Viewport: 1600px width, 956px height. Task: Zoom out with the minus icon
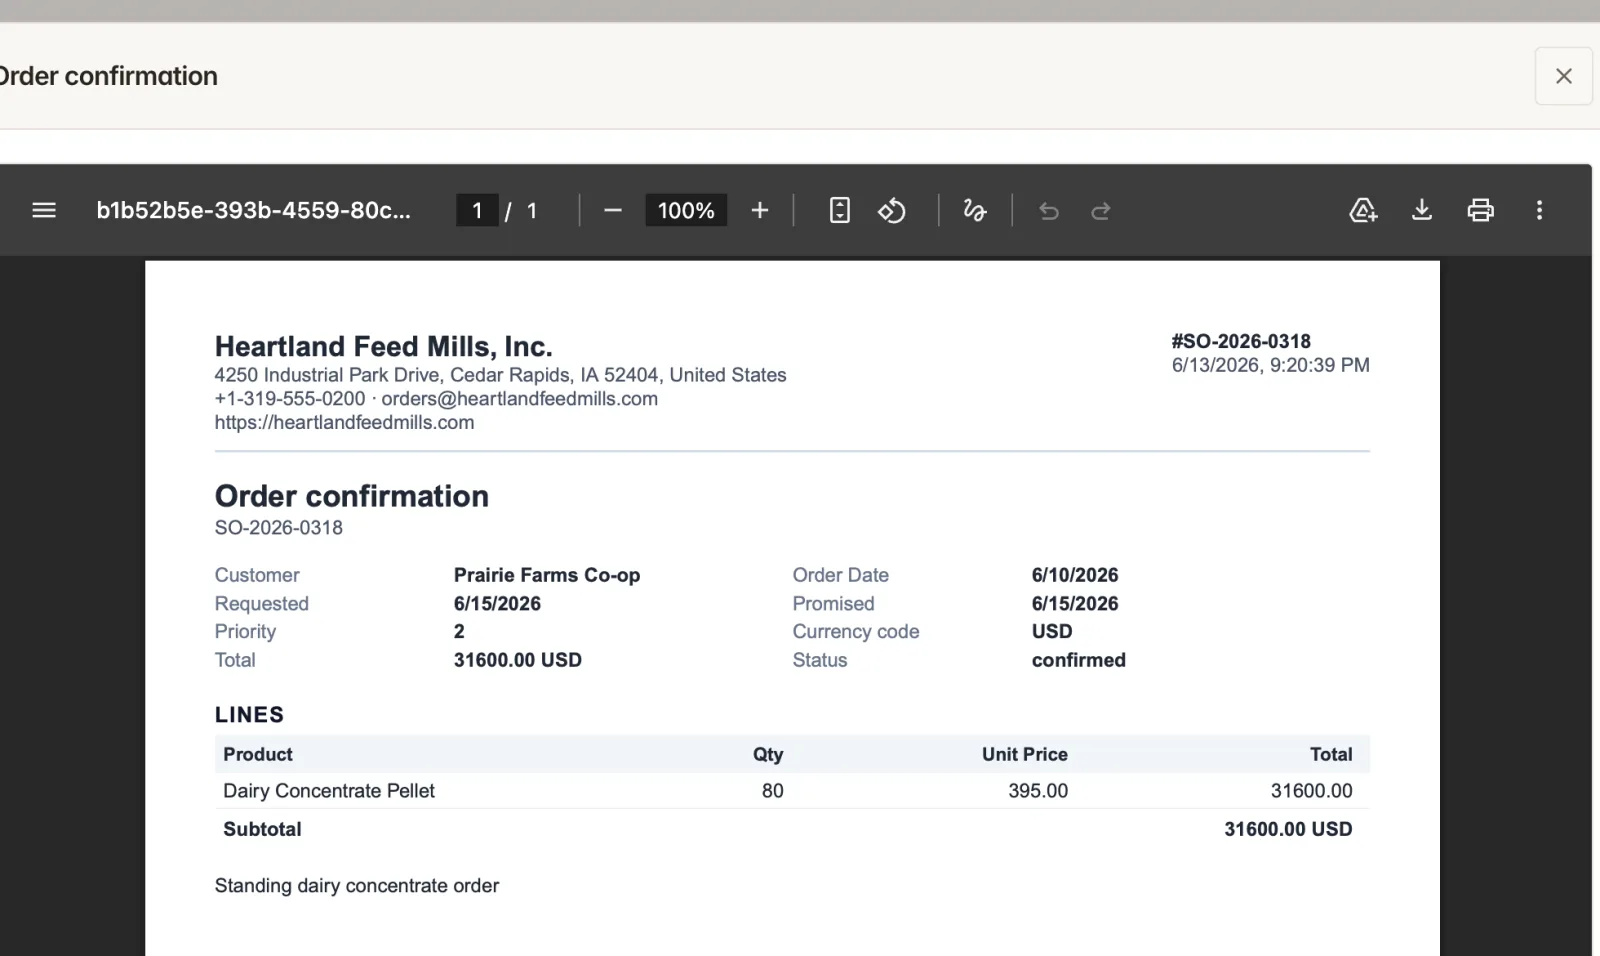(x=613, y=210)
